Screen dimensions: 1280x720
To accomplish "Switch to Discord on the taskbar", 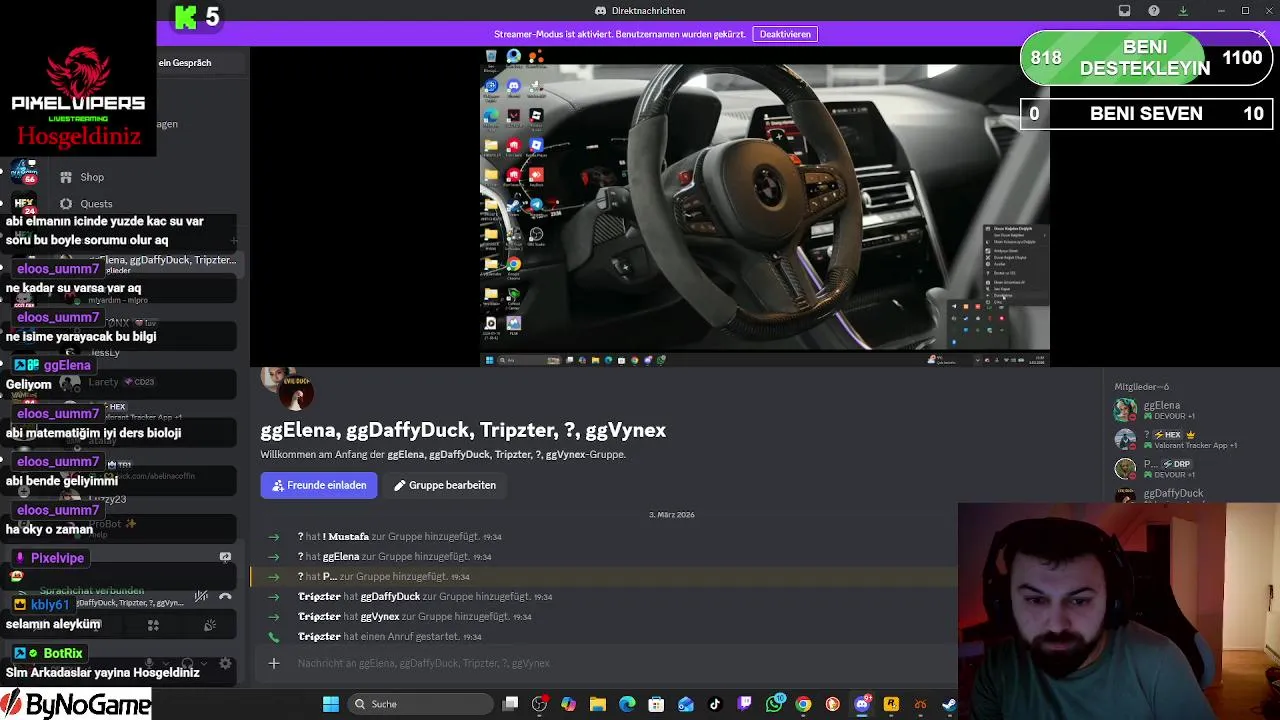I will (x=862, y=704).
